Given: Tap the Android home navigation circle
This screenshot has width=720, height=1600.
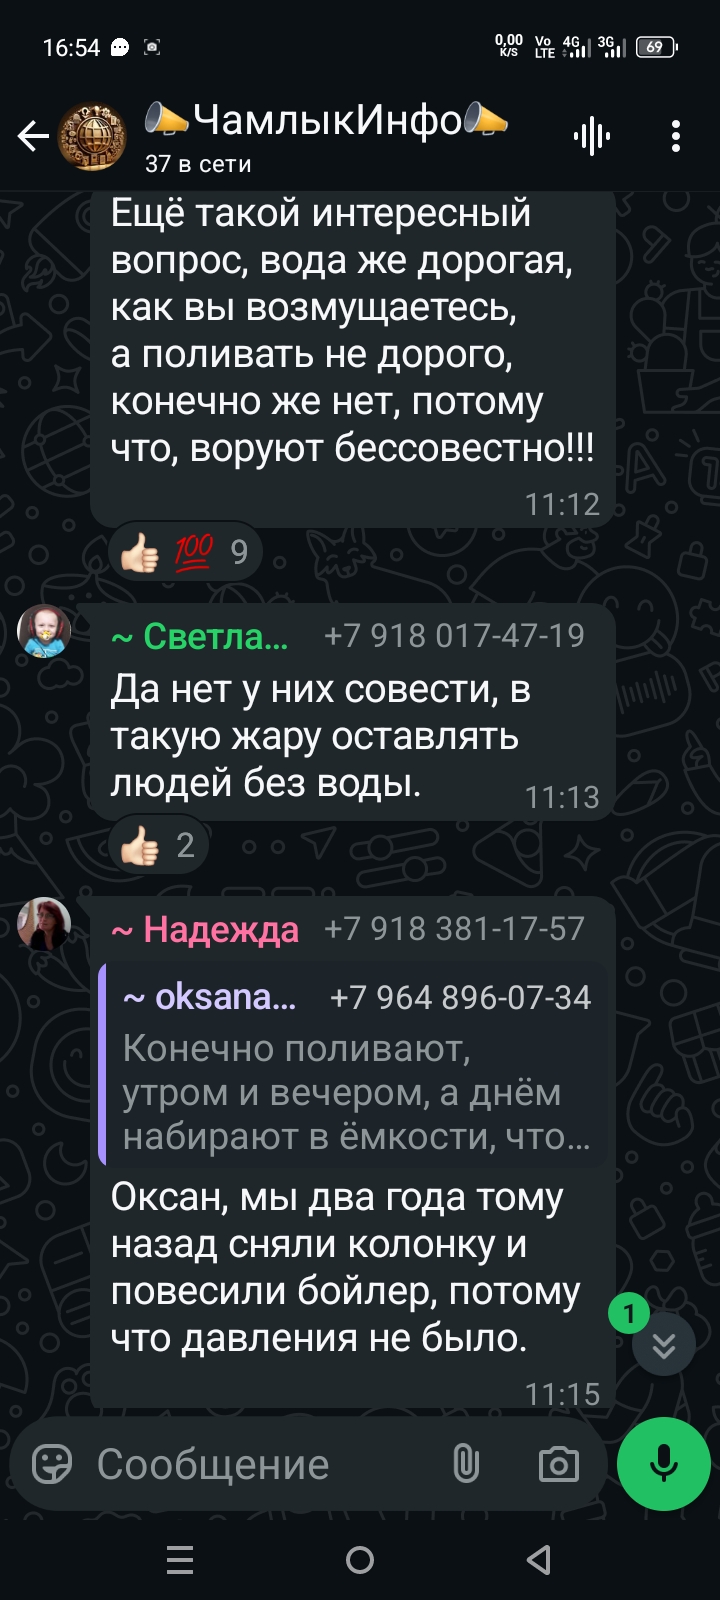Looking at the screenshot, I should (x=360, y=1560).
